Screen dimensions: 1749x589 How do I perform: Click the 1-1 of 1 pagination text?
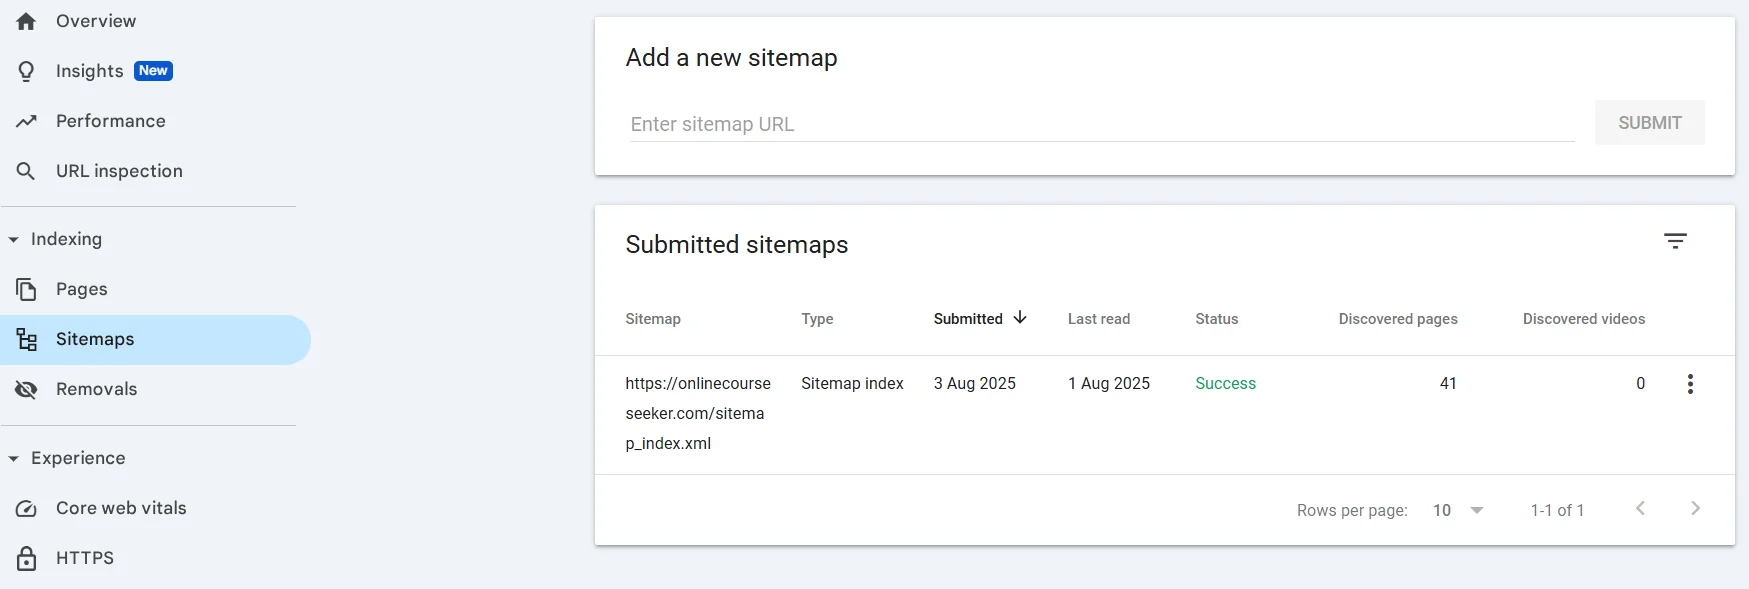pyautogui.click(x=1557, y=511)
